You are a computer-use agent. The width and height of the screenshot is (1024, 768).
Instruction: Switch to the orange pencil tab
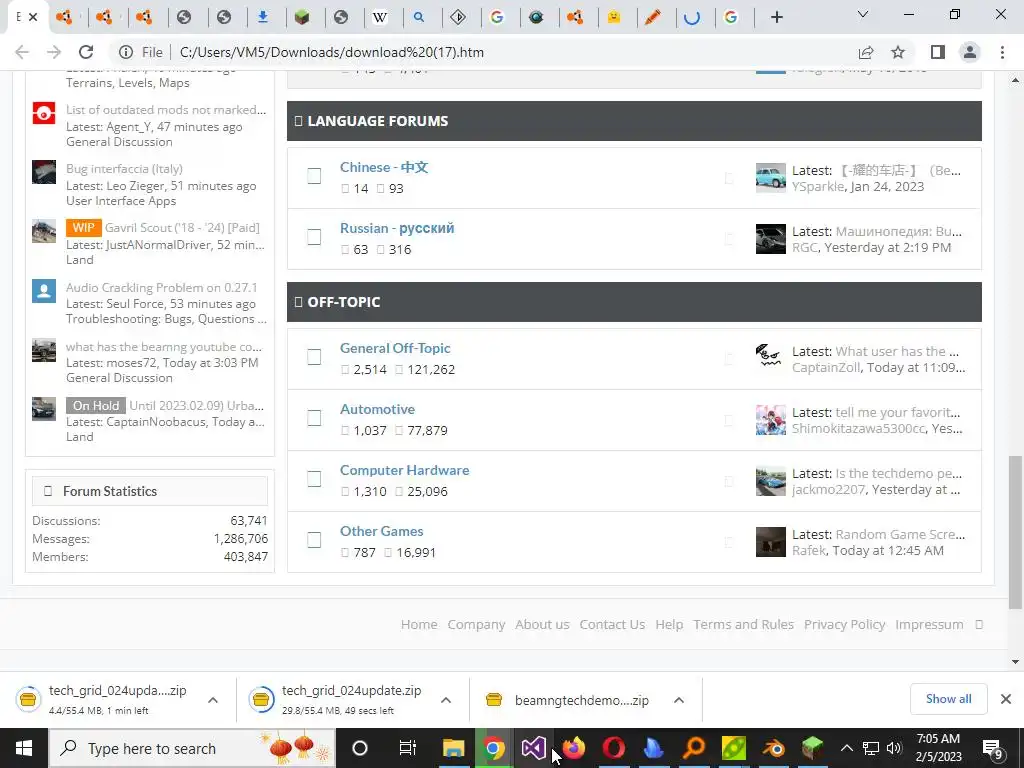[652, 18]
